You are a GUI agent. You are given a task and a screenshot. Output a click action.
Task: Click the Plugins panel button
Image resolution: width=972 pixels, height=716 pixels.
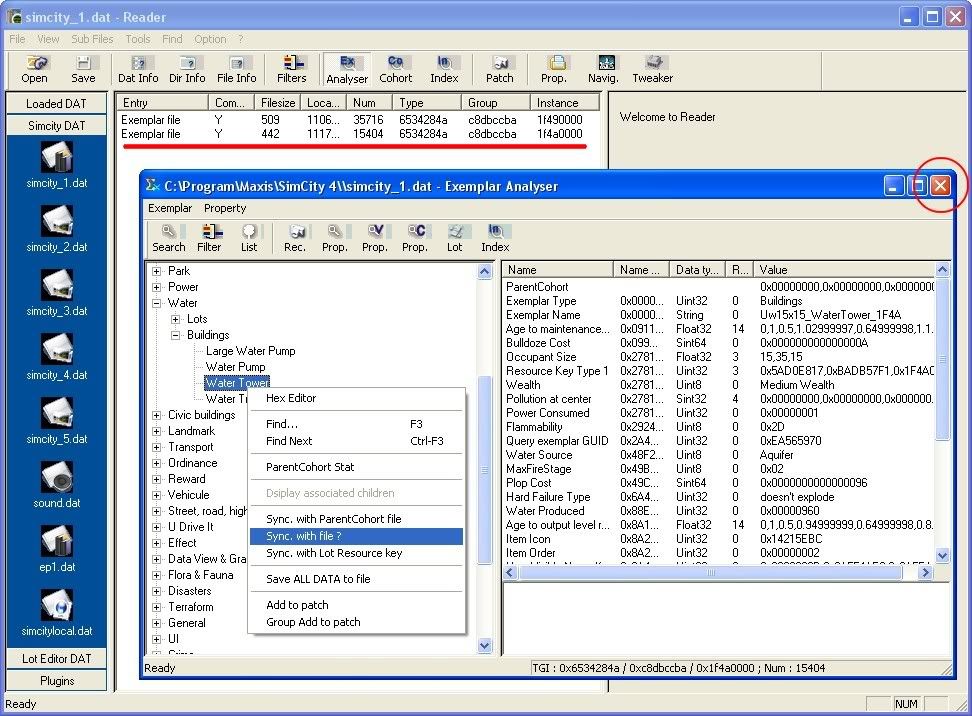(57, 681)
